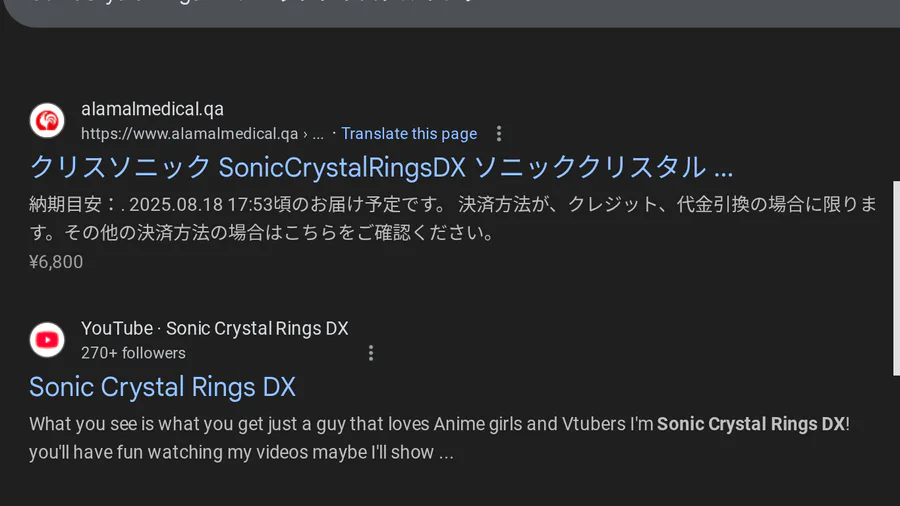The image size is (900, 506).
Task: Click the bold Sonic Crystal Rings DX snippet text
Action: (x=750, y=424)
